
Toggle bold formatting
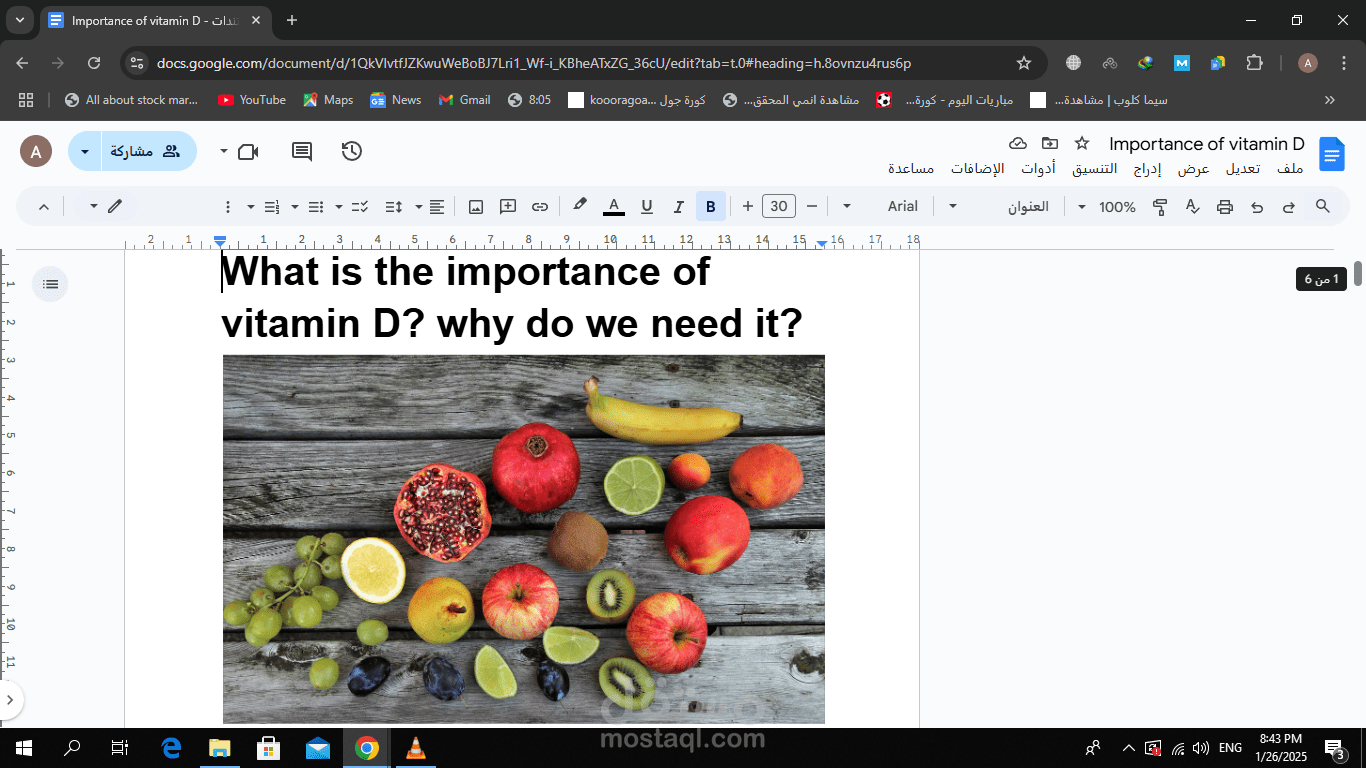pyautogui.click(x=711, y=207)
